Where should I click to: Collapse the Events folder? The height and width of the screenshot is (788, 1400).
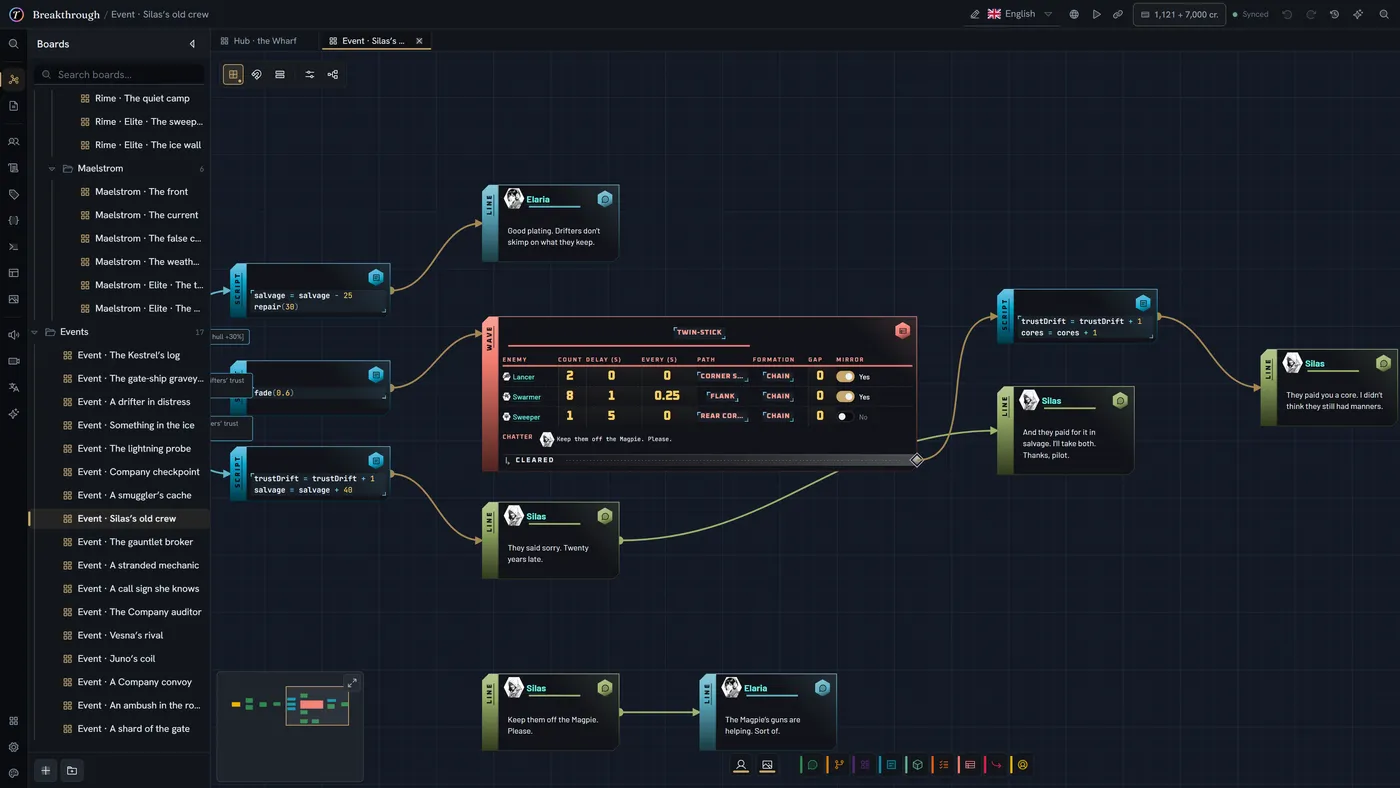click(35, 332)
